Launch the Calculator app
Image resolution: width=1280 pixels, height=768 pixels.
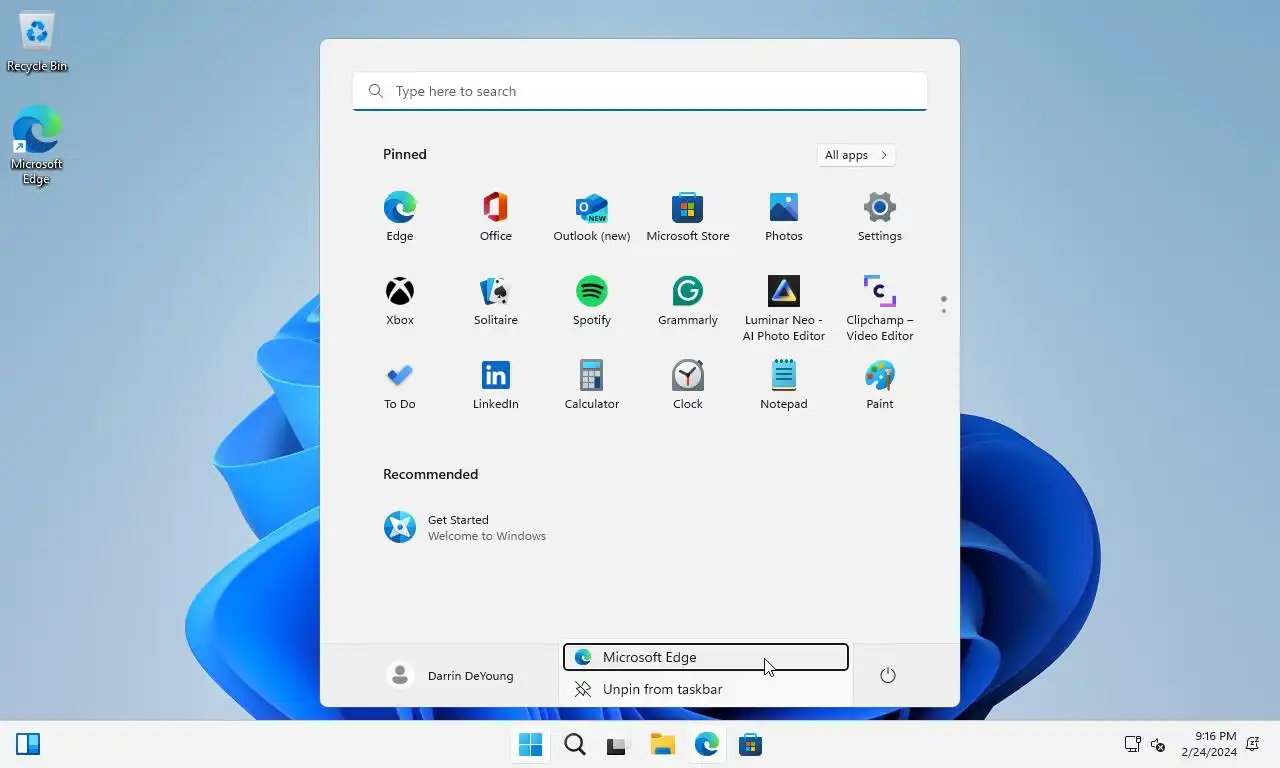pos(592,385)
